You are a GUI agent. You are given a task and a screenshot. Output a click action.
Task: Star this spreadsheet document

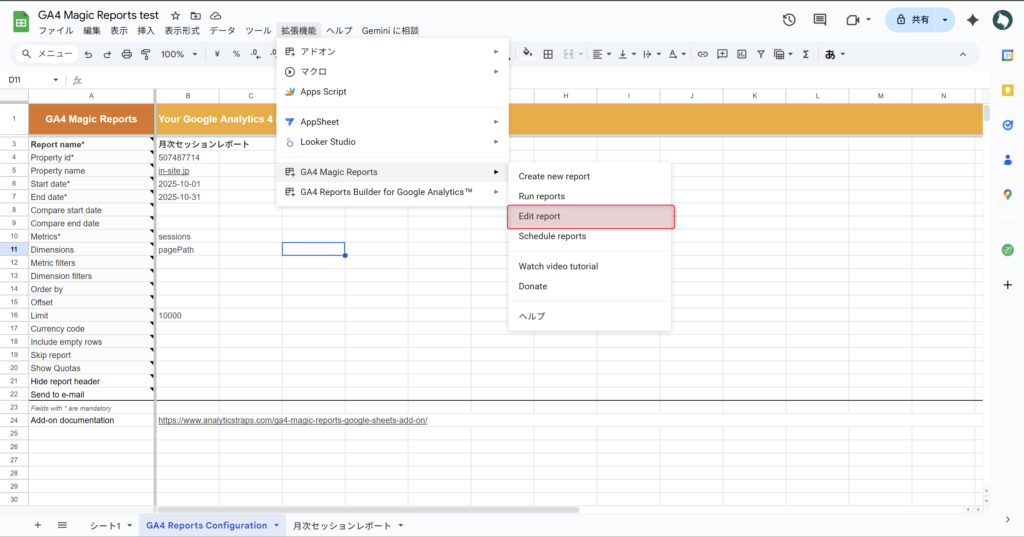tap(176, 16)
